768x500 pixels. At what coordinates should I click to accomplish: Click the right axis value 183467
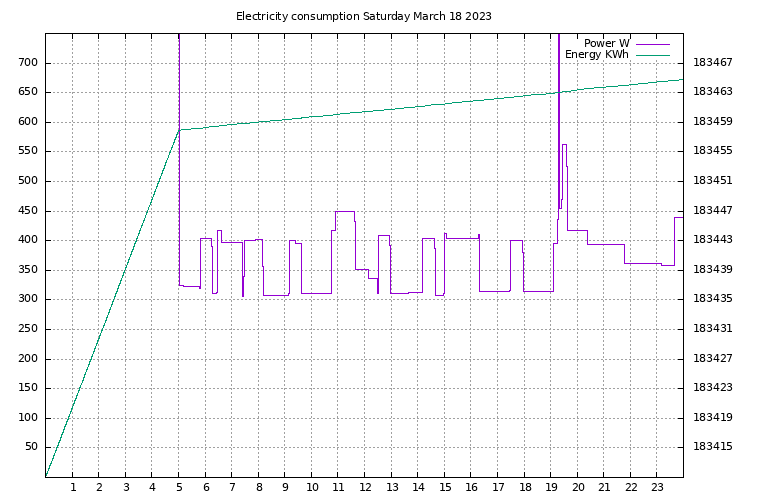click(x=713, y=62)
